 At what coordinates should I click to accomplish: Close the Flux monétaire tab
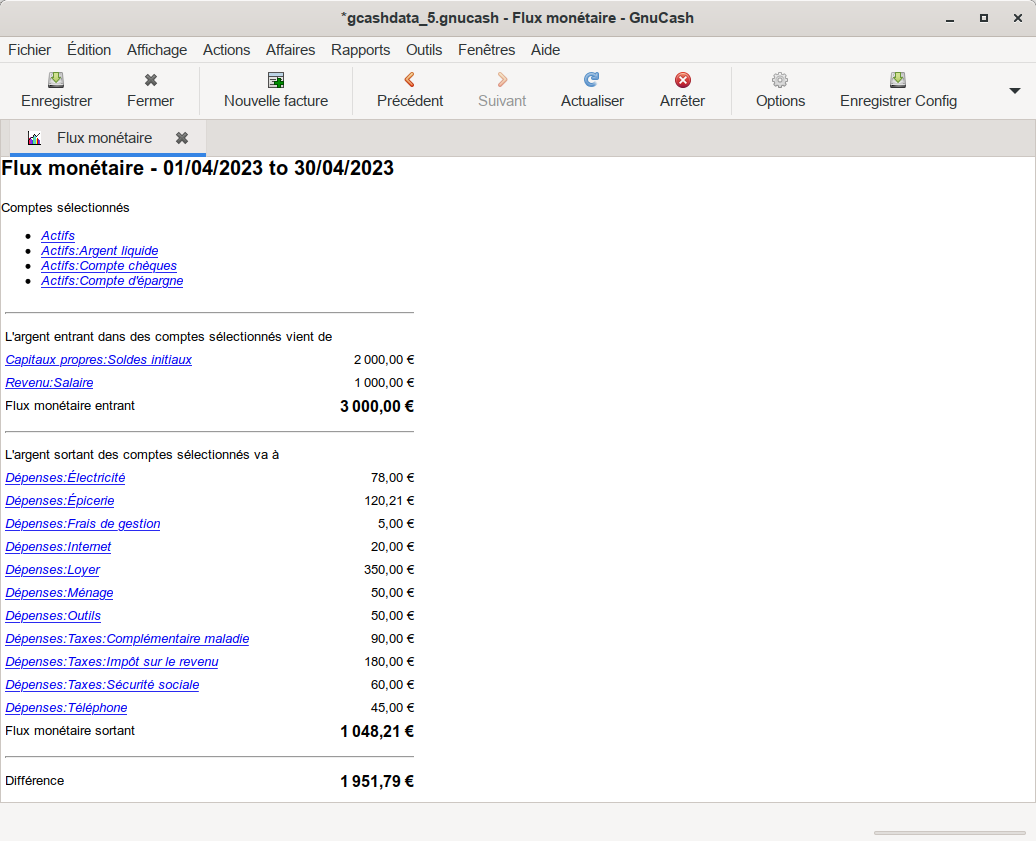(182, 138)
